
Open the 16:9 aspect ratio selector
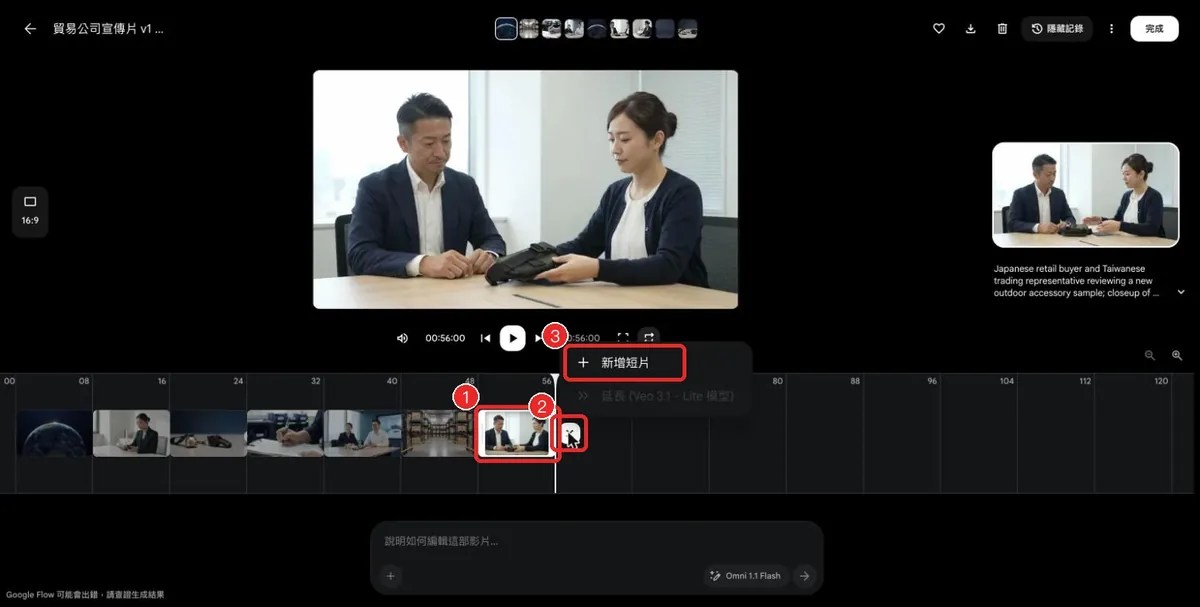click(x=30, y=210)
